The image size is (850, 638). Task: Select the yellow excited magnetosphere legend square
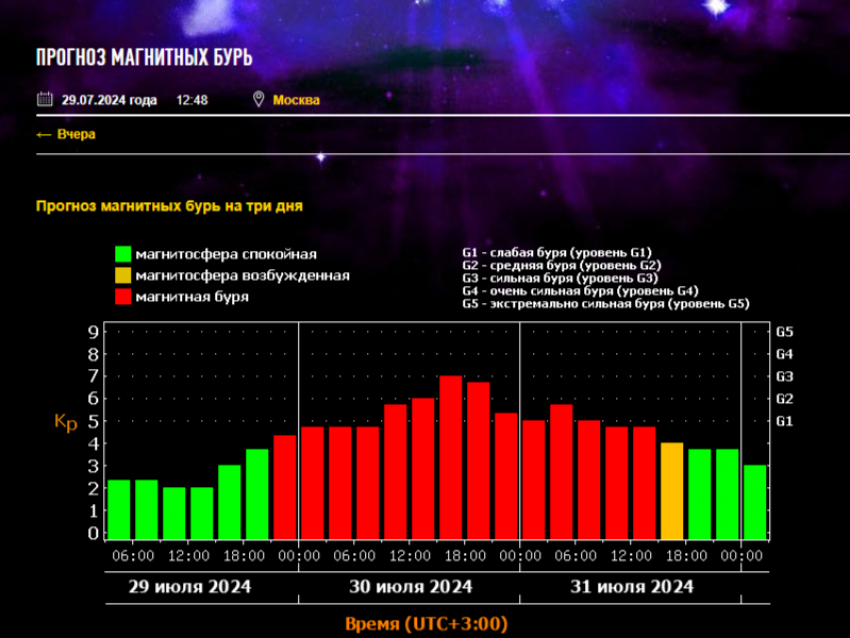(x=123, y=275)
